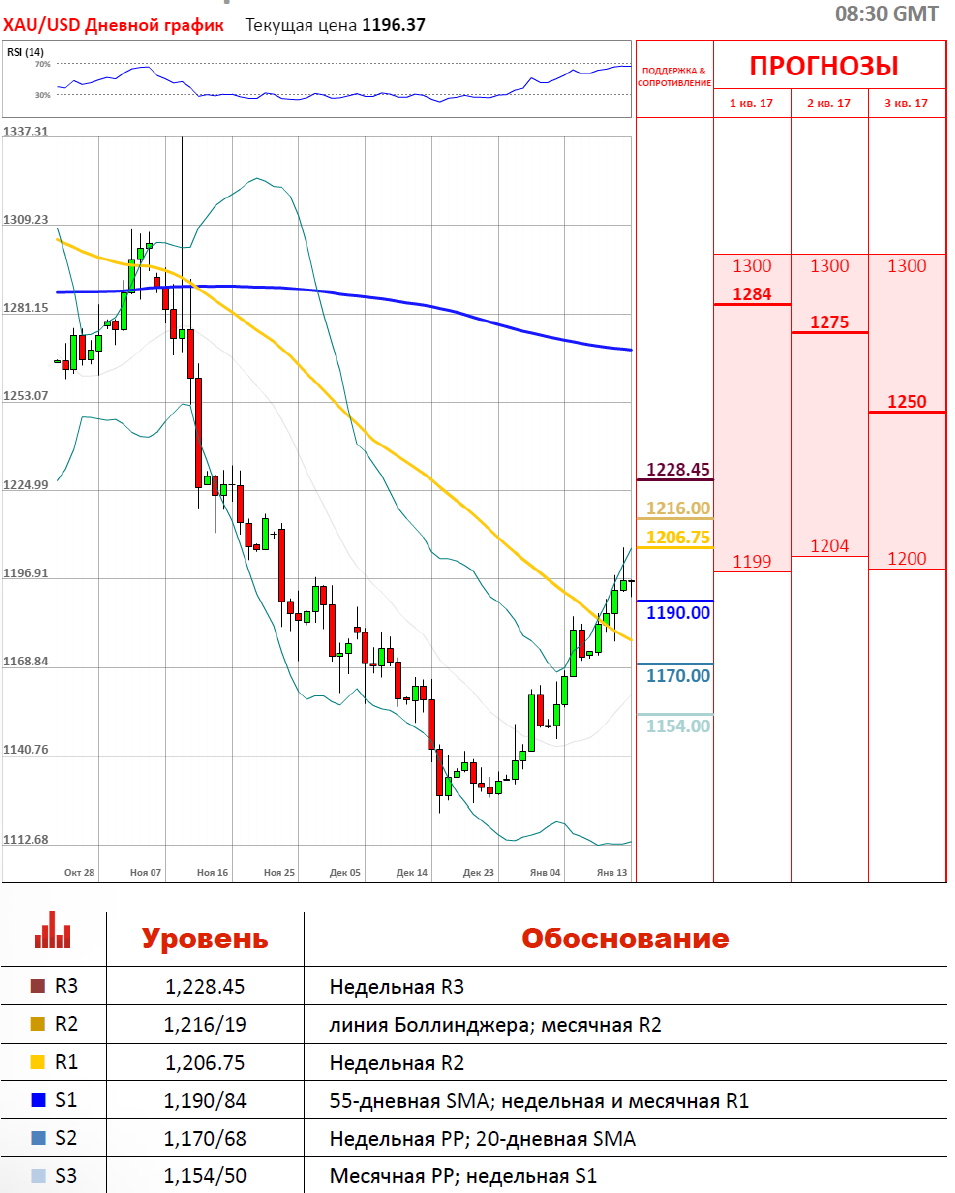Click the "ПРОГНОЗЫ" heading

[824, 66]
